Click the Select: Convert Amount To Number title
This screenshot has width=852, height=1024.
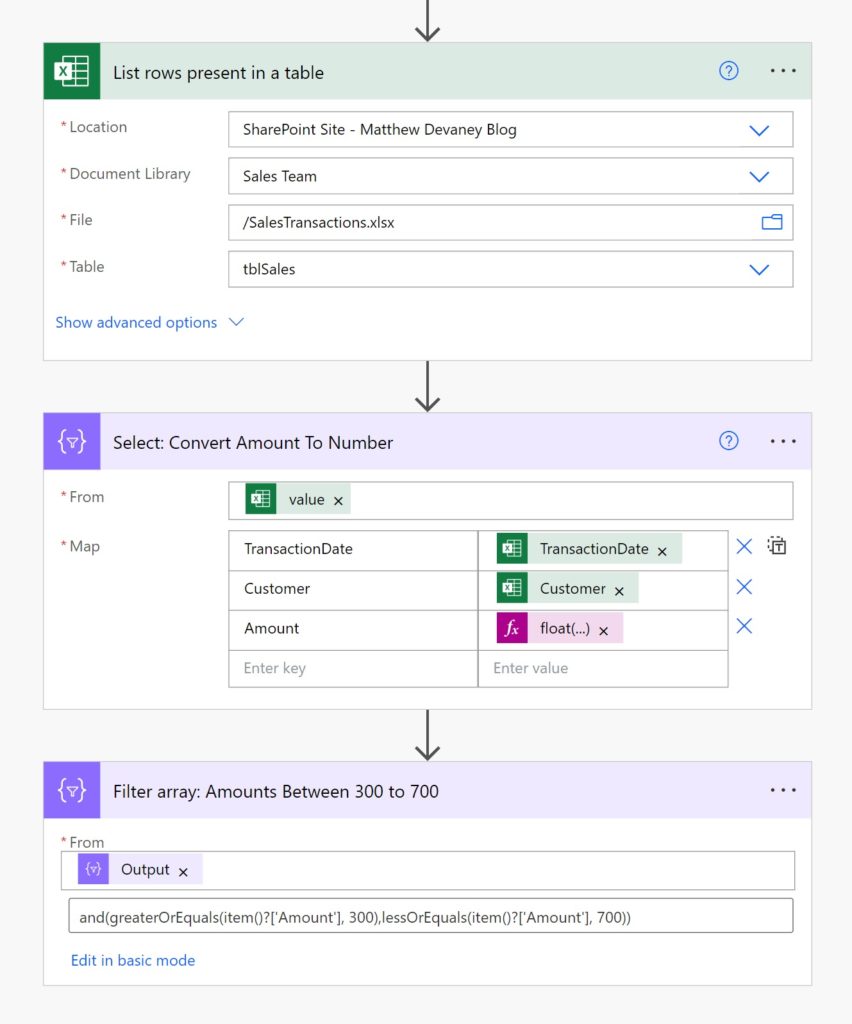coord(253,443)
